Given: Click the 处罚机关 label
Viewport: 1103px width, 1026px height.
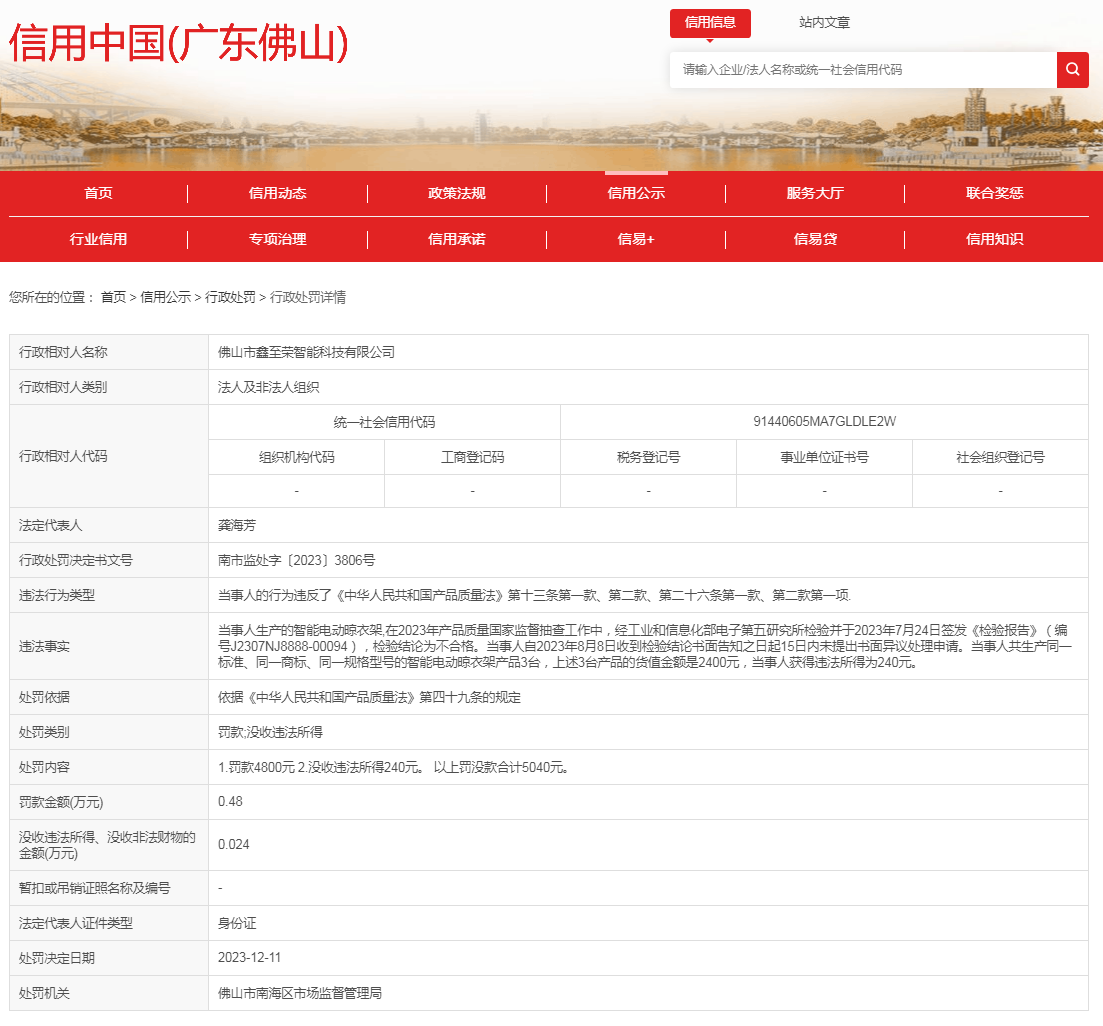Looking at the screenshot, I should tap(44, 994).
